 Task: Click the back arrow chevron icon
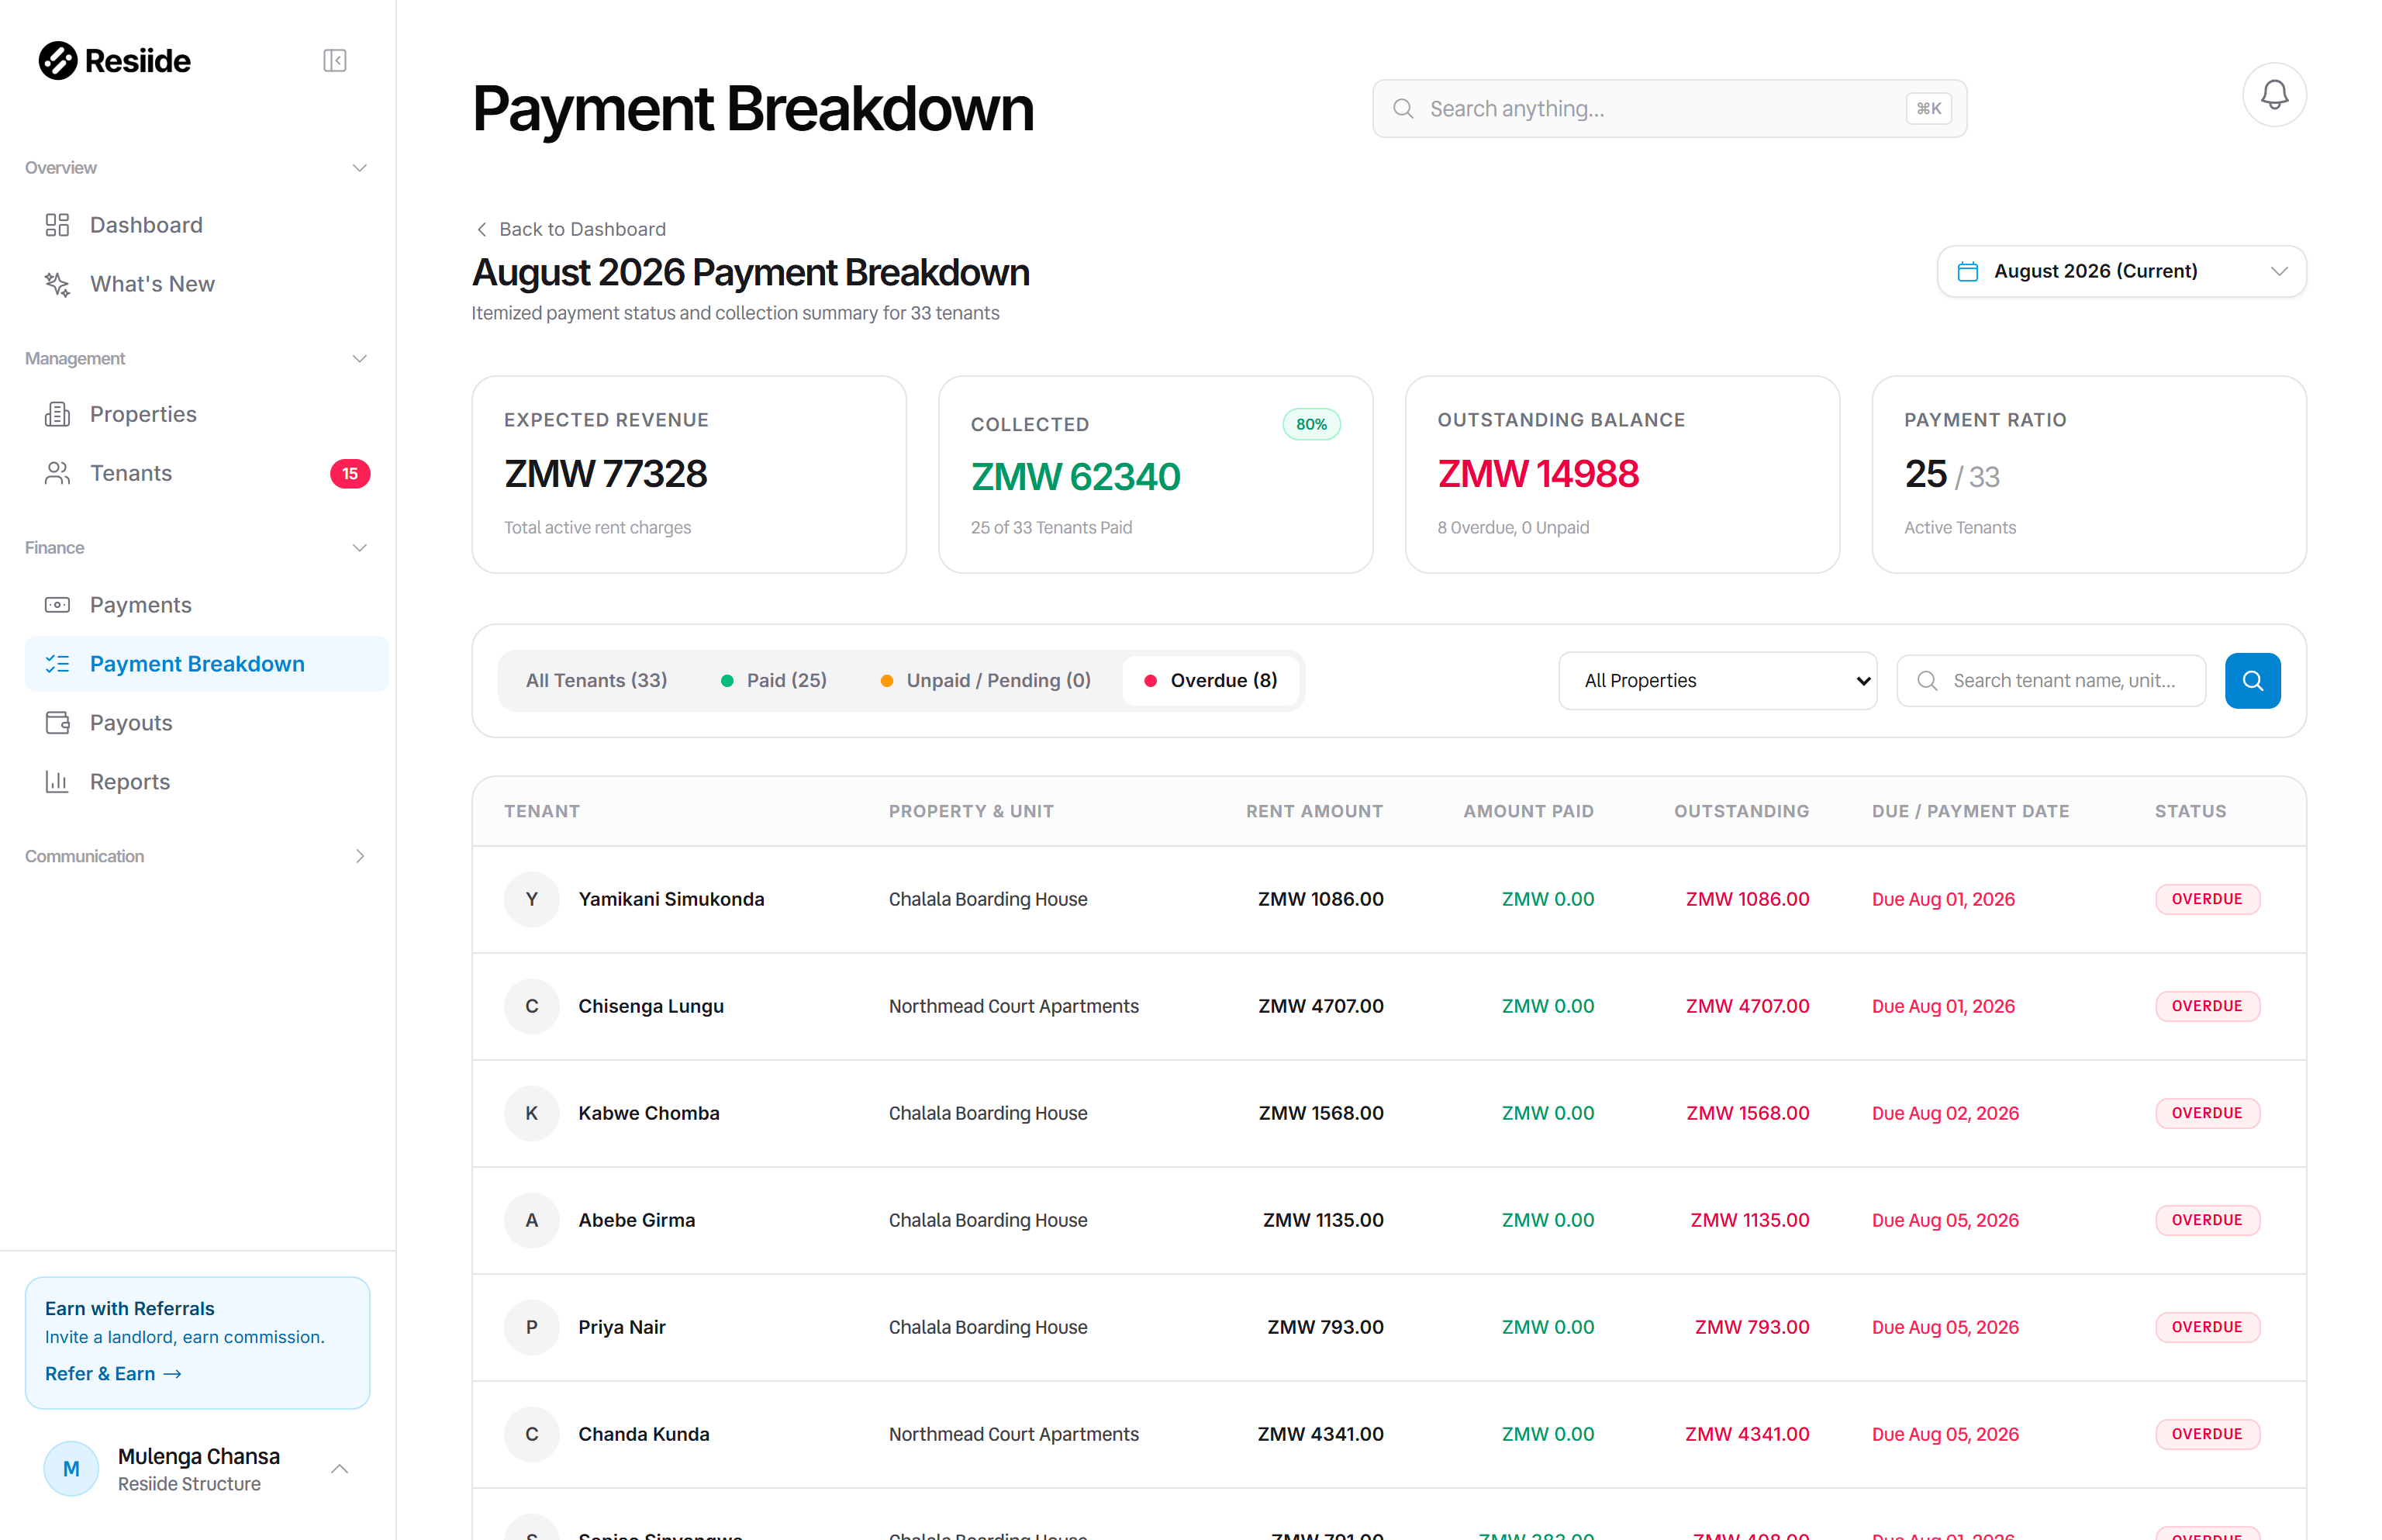click(x=481, y=229)
